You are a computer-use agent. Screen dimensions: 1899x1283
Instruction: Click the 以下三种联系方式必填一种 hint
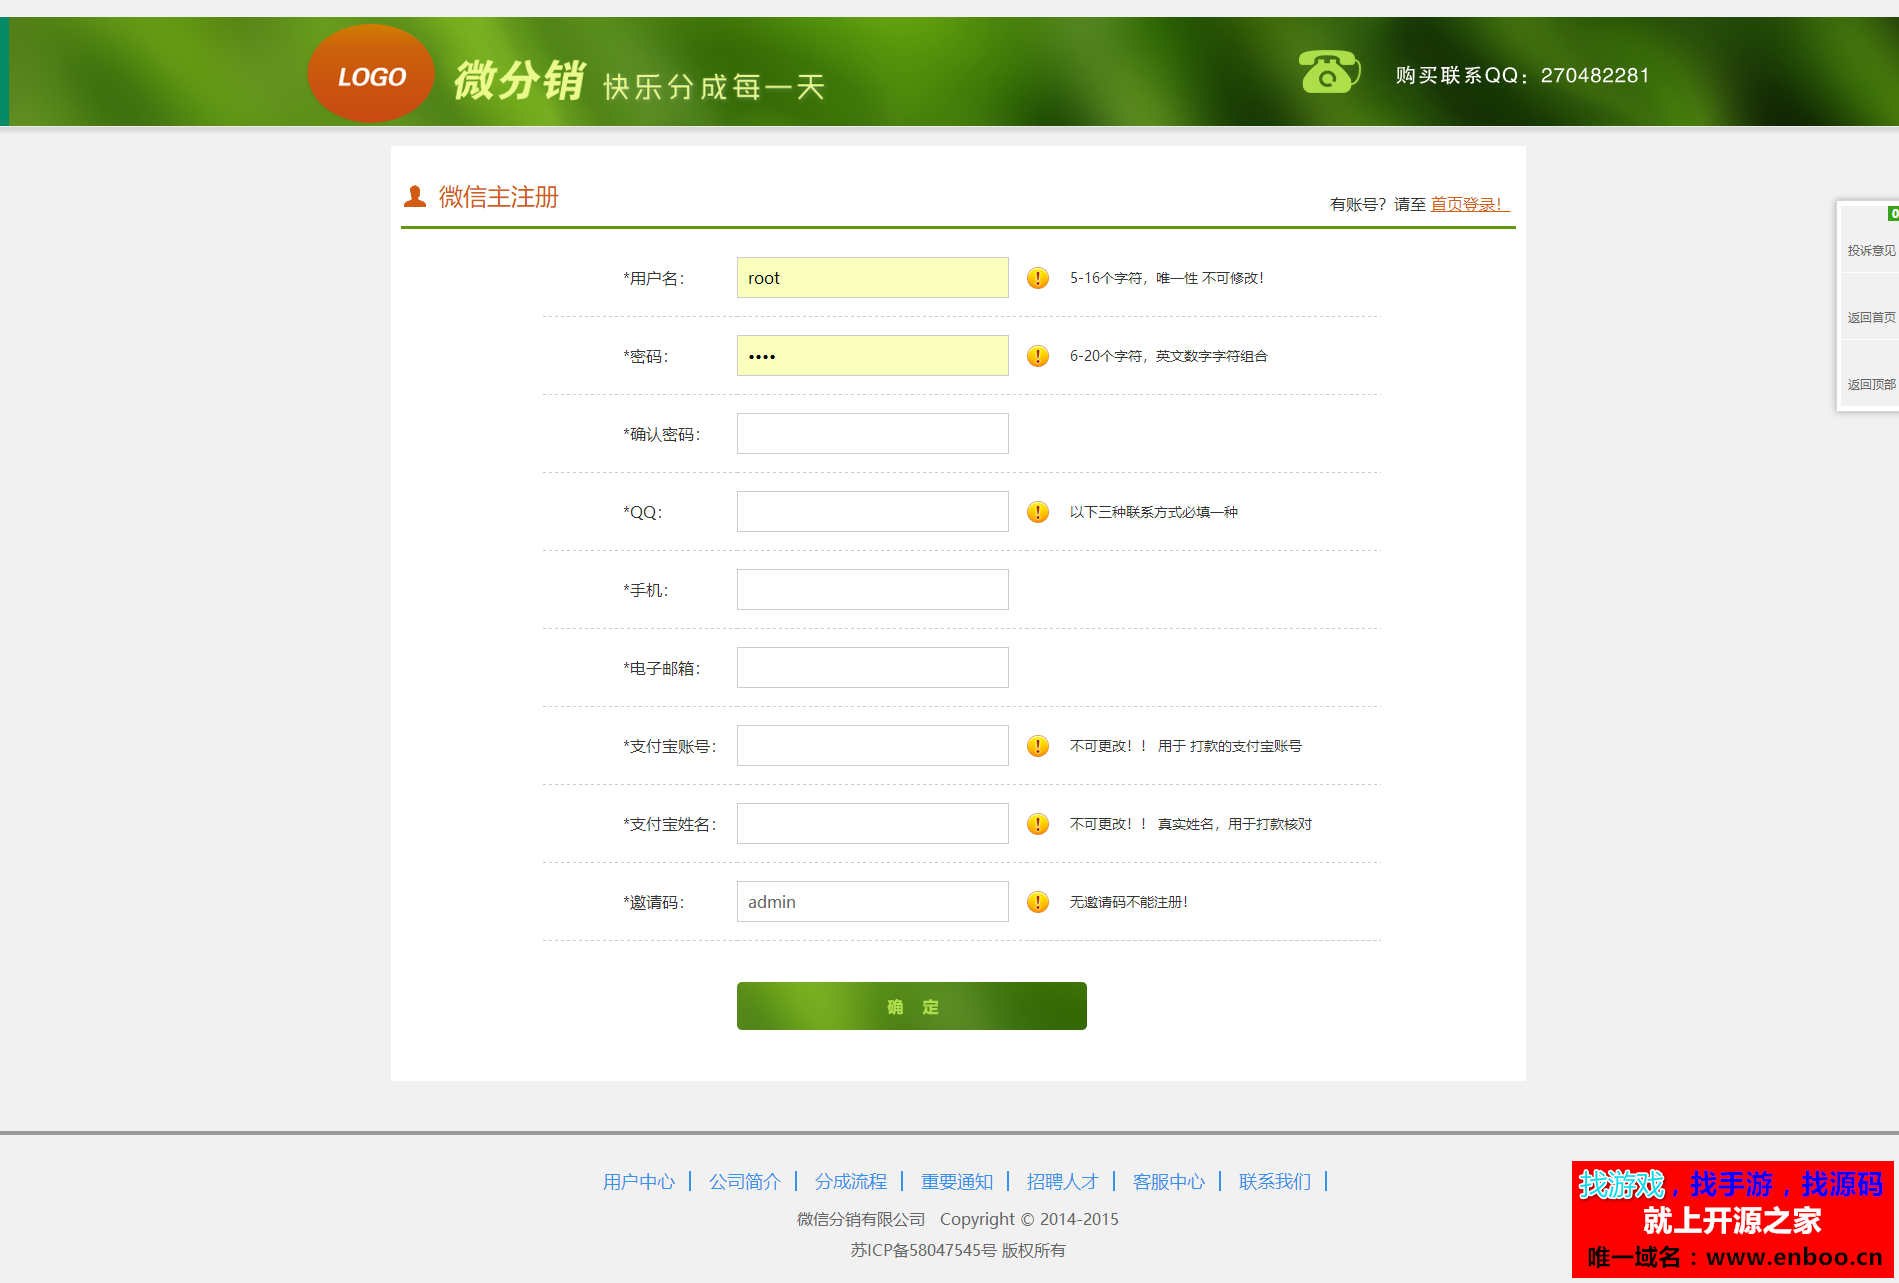coord(1153,512)
